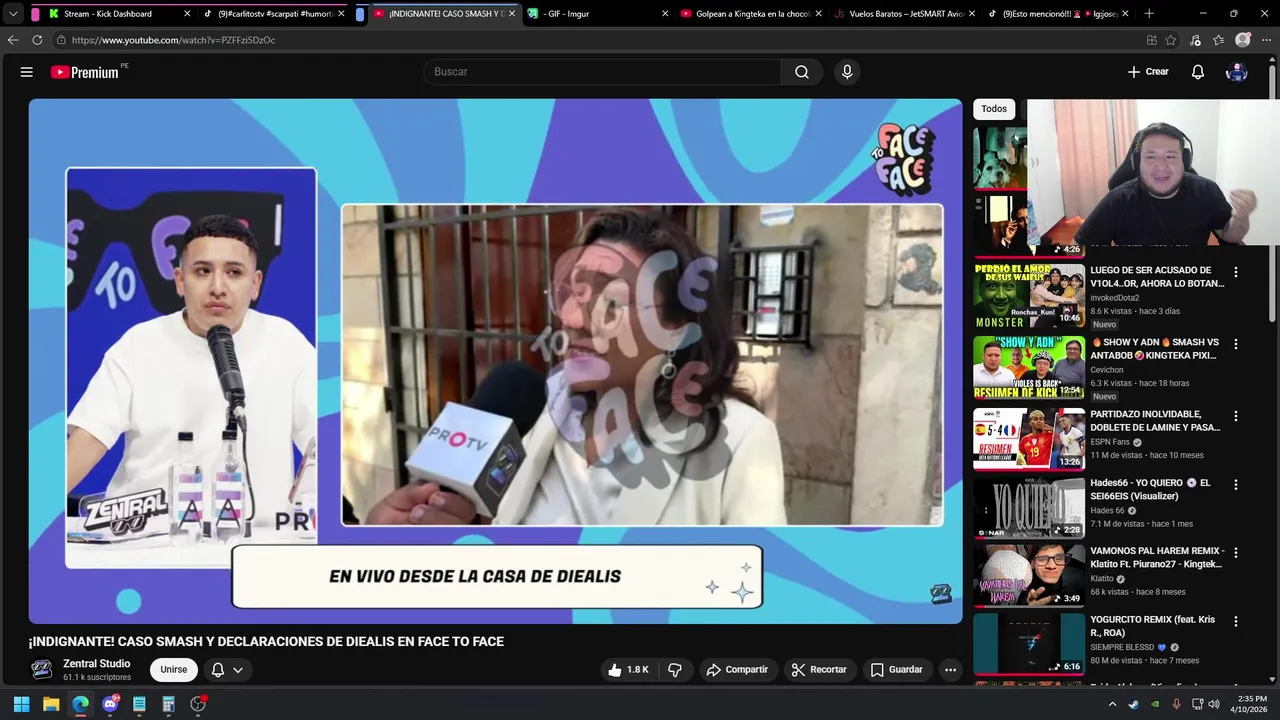
Task: Open YOGURCITO REMIX video title
Action: click(1153, 626)
